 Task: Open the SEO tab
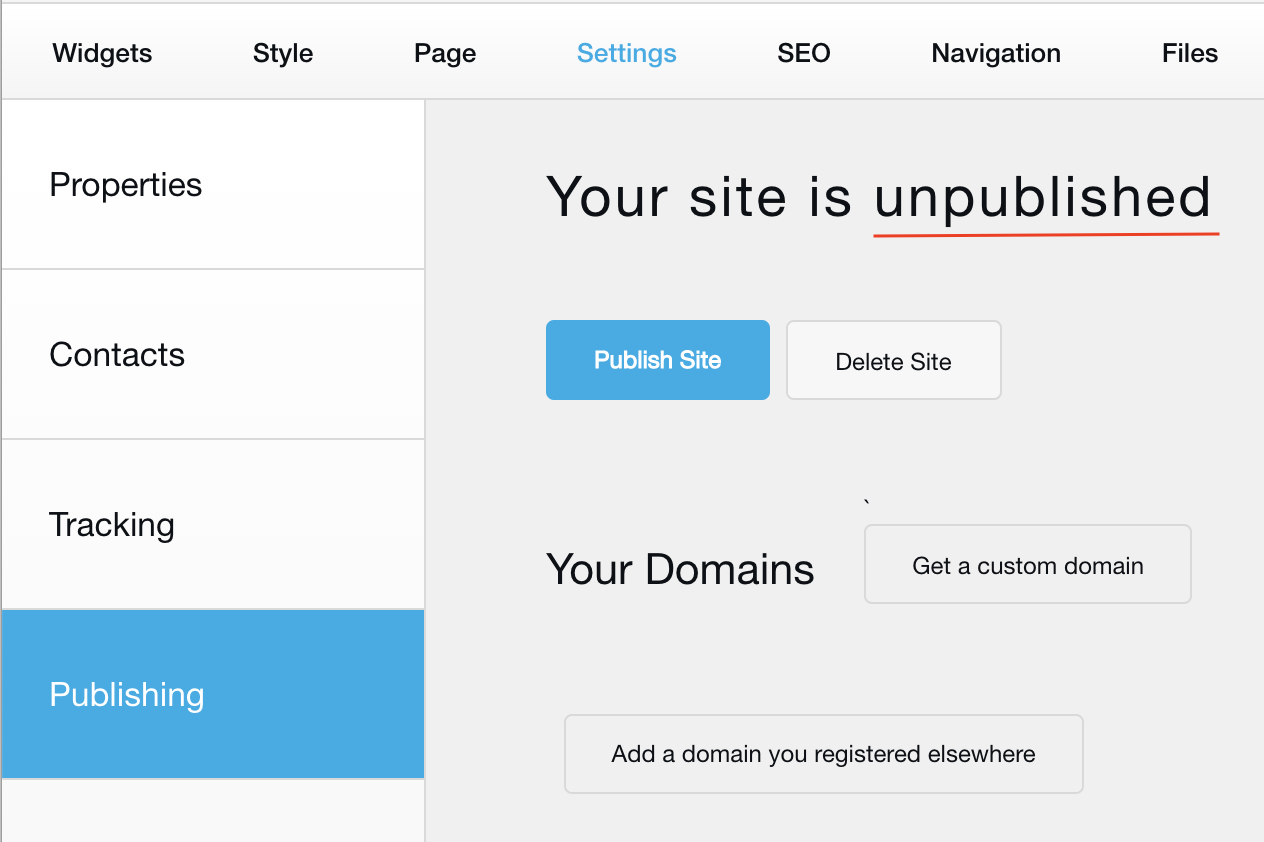[804, 53]
